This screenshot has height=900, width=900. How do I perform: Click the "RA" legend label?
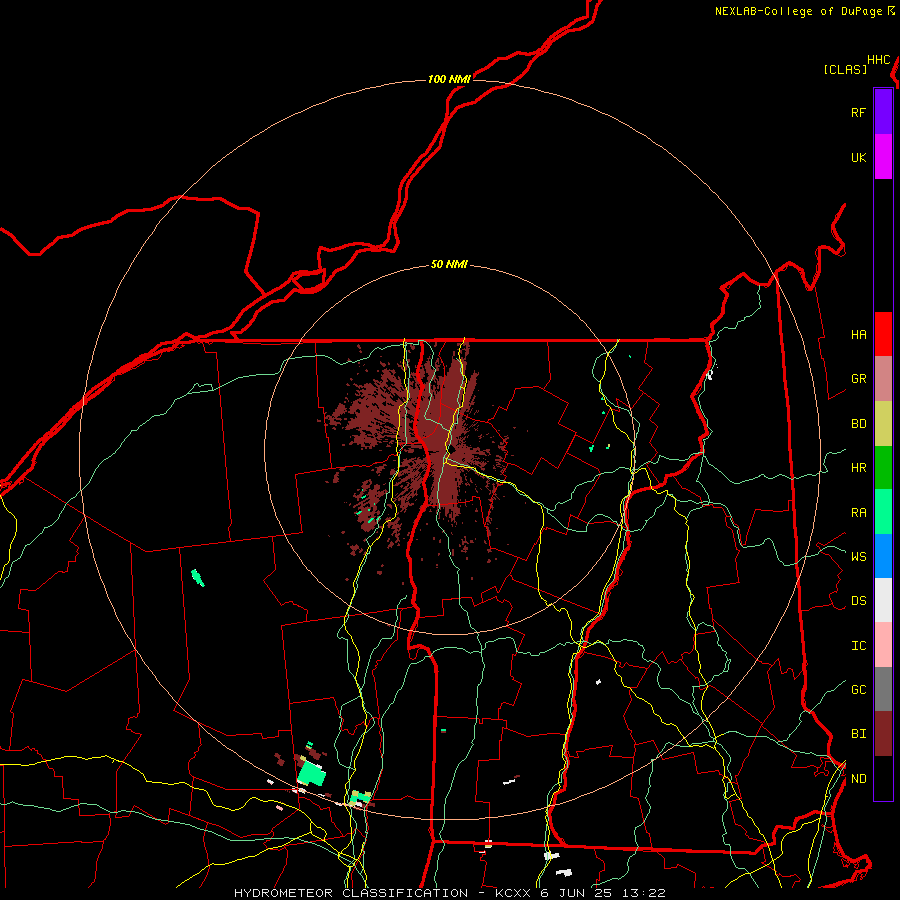858,513
